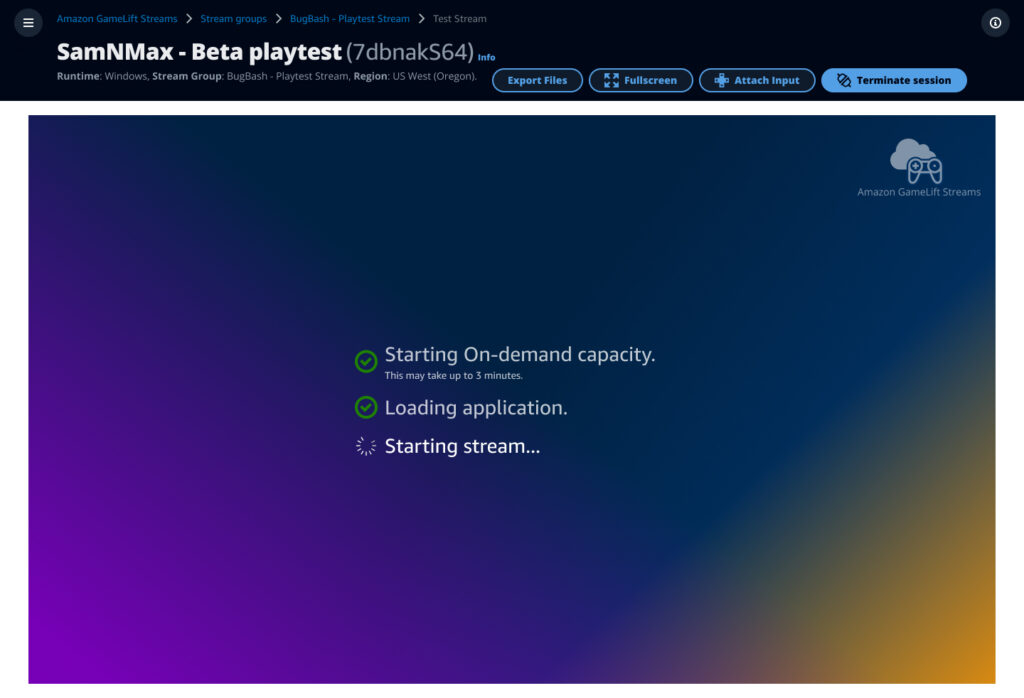
Task: Click the Runtime: Windows text
Action: [102, 76]
